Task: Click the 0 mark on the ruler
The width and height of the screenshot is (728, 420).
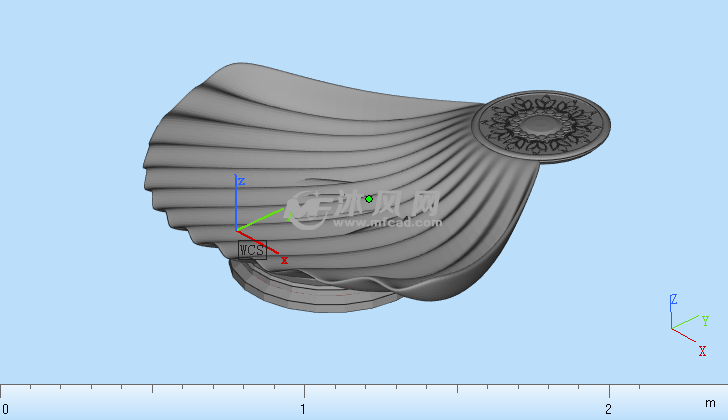Action: tap(5, 409)
